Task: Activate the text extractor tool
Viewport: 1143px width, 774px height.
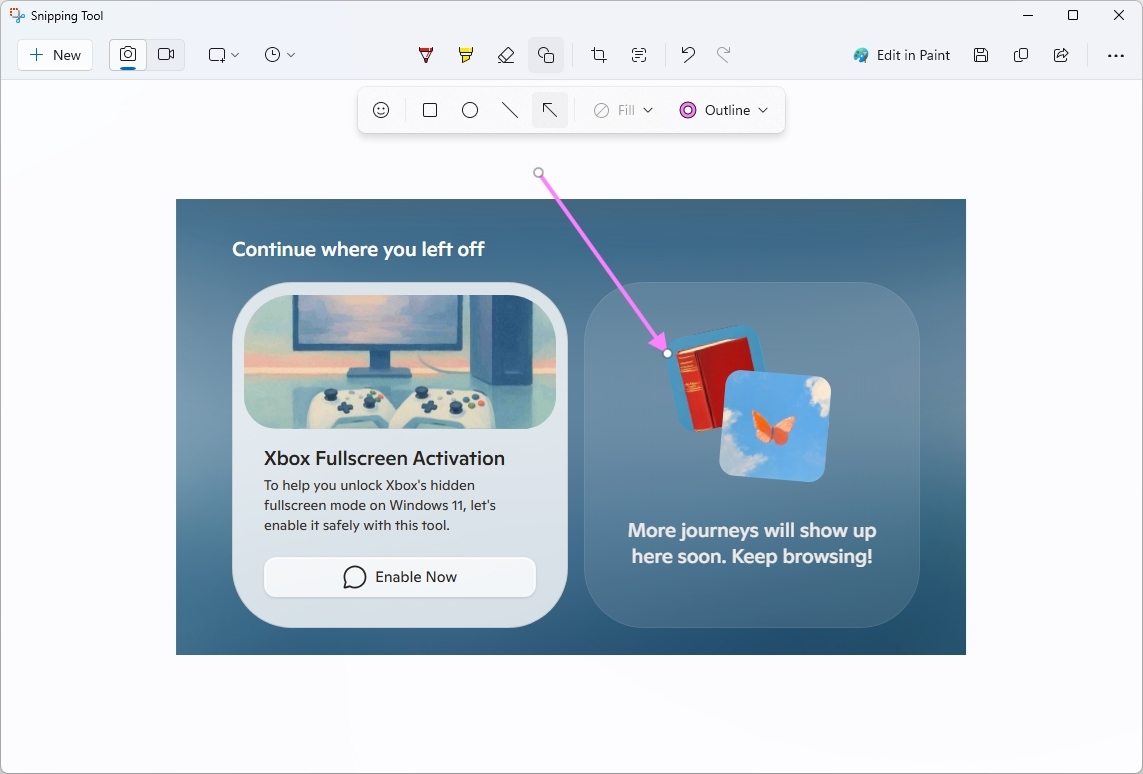Action: coord(639,55)
